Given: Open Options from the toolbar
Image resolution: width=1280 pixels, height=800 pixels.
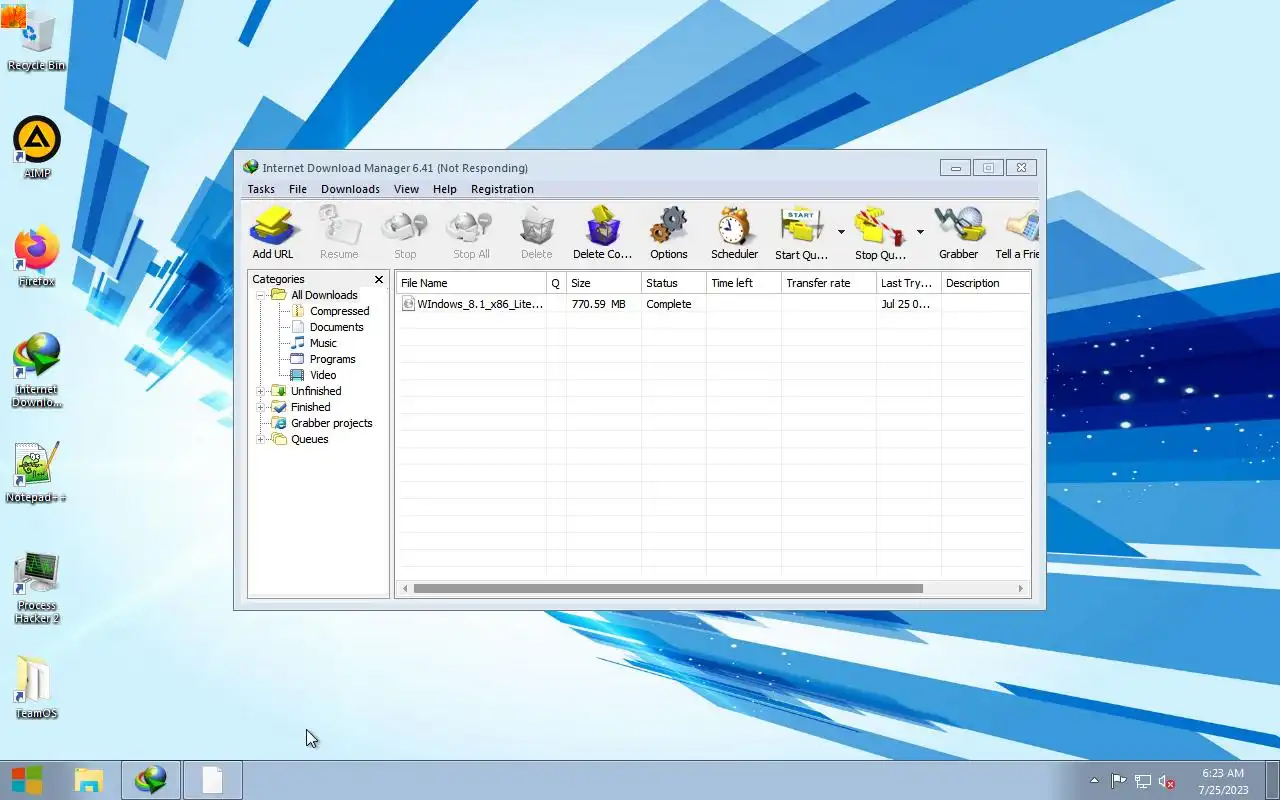Looking at the screenshot, I should (668, 233).
